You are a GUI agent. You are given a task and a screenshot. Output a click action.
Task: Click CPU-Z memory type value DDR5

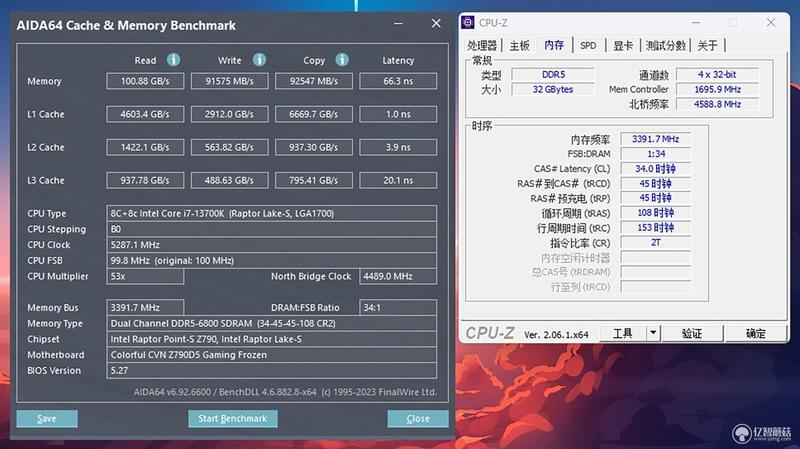553,74
